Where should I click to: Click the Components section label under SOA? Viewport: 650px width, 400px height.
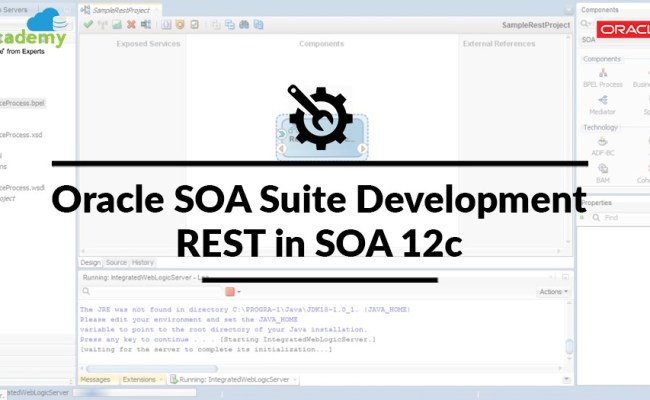click(602, 59)
